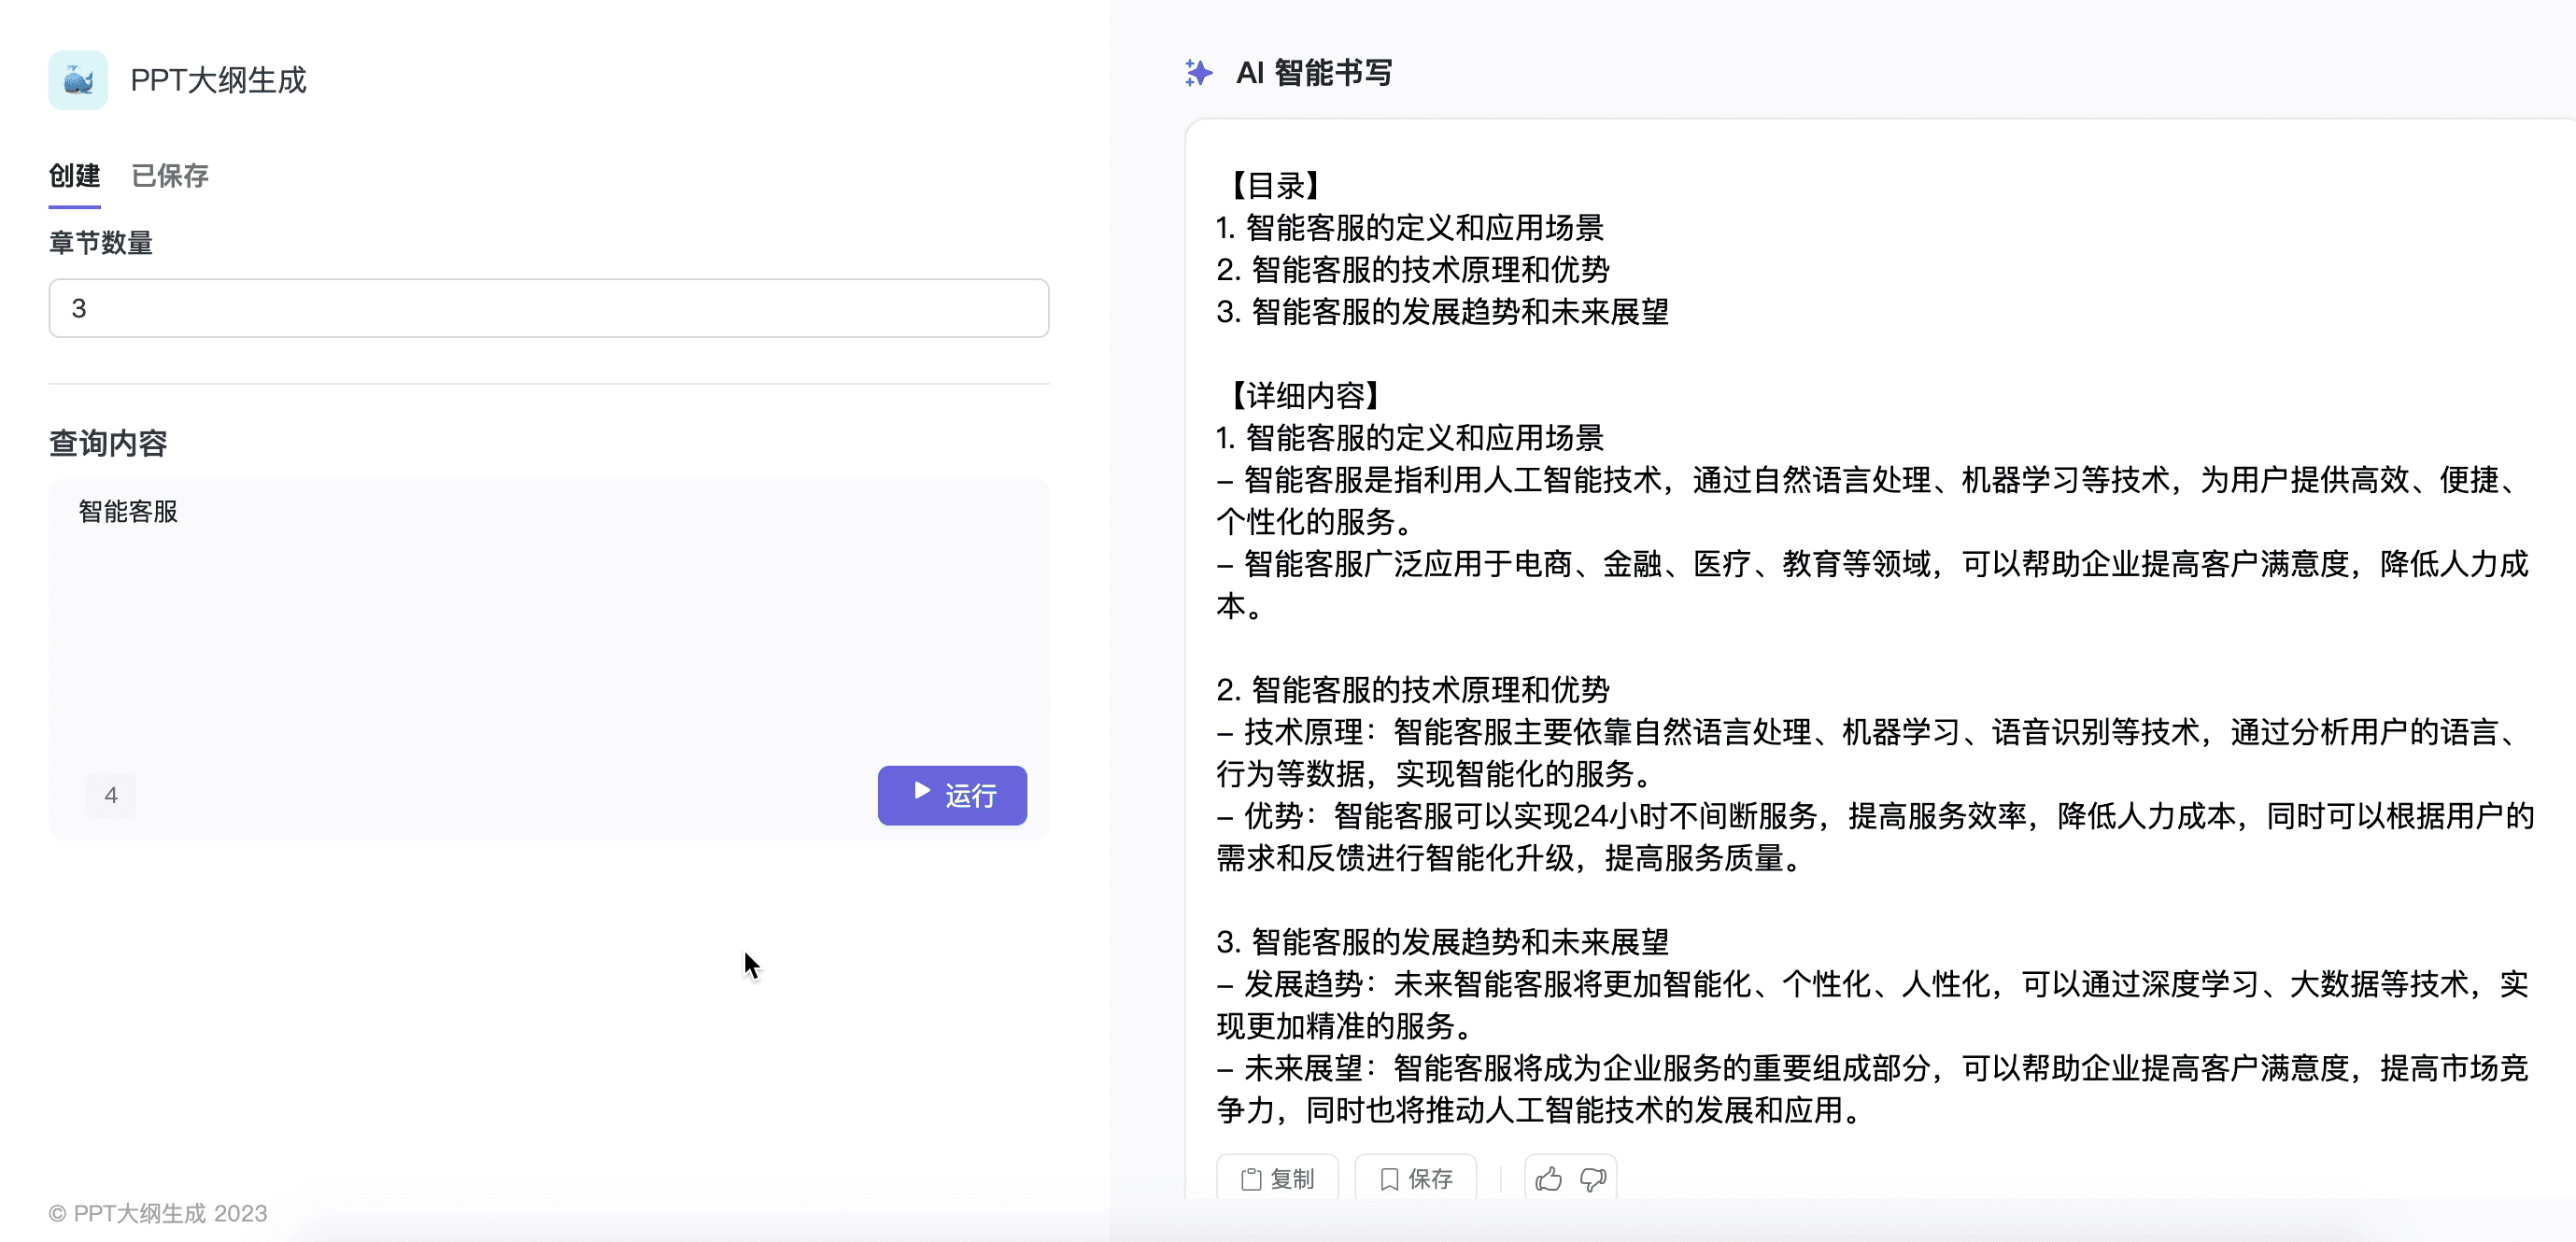2576x1242 pixels.
Task: Focus the 章节数量 input field
Action: click(x=548, y=308)
